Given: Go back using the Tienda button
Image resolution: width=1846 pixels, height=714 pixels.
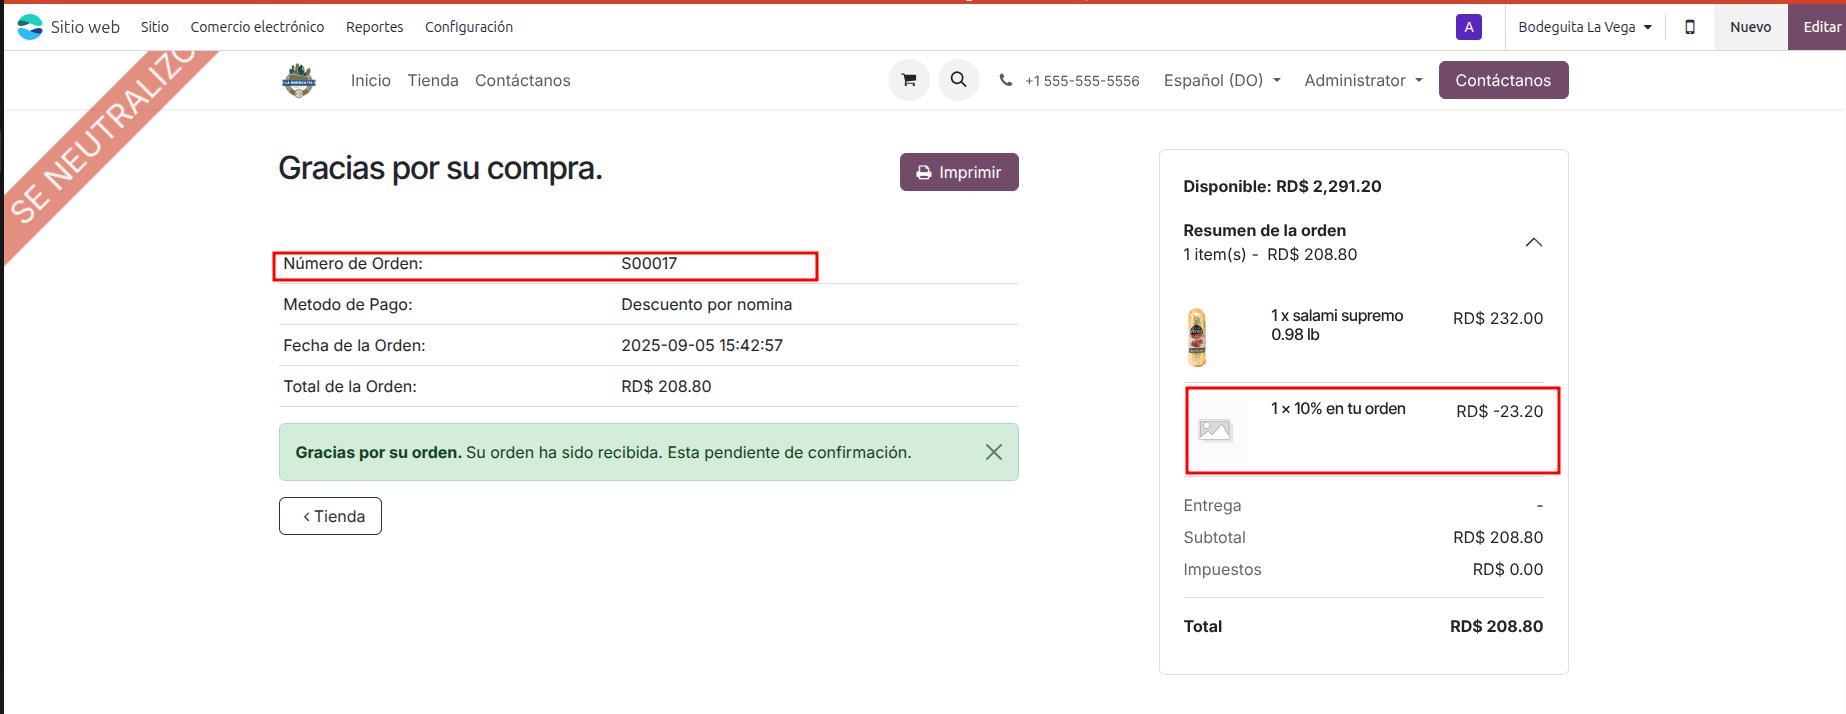Looking at the screenshot, I should [330, 516].
